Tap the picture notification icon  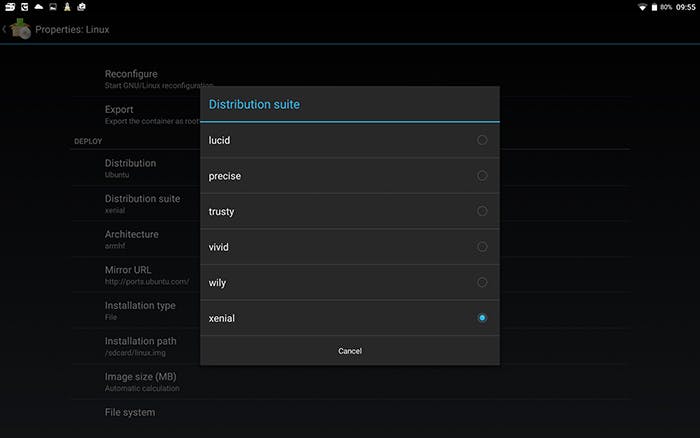click(81, 7)
